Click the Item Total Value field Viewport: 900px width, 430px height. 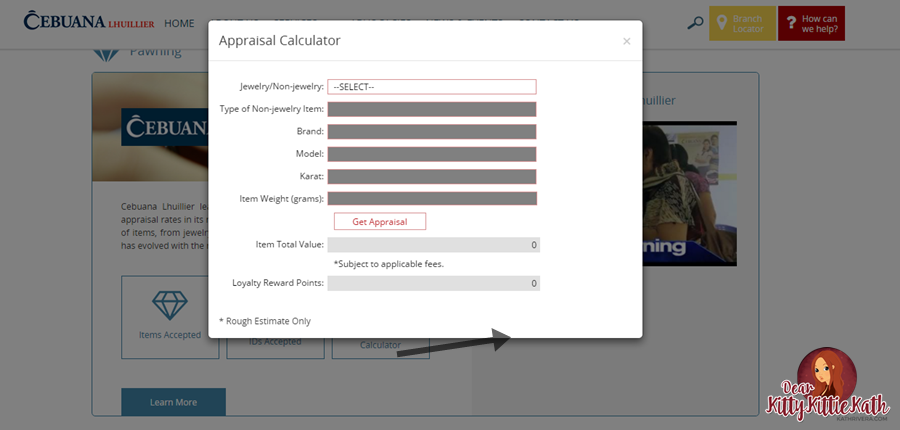[433, 245]
